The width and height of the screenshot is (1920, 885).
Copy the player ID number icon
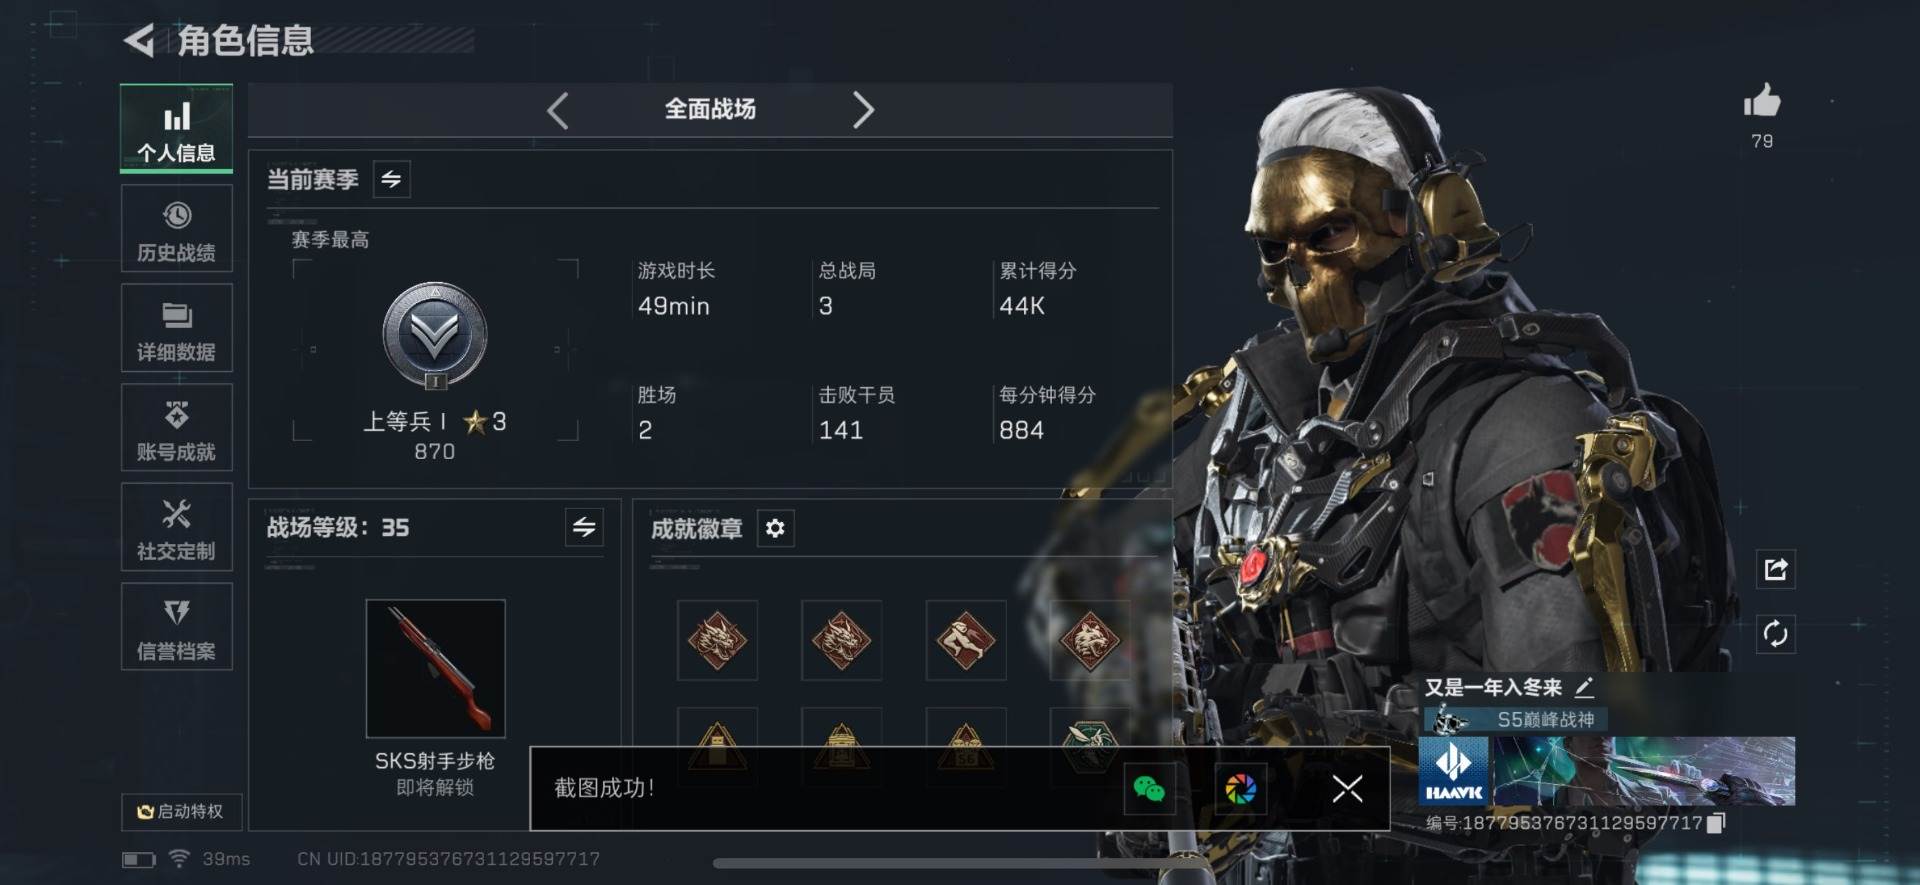tap(1716, 823)
